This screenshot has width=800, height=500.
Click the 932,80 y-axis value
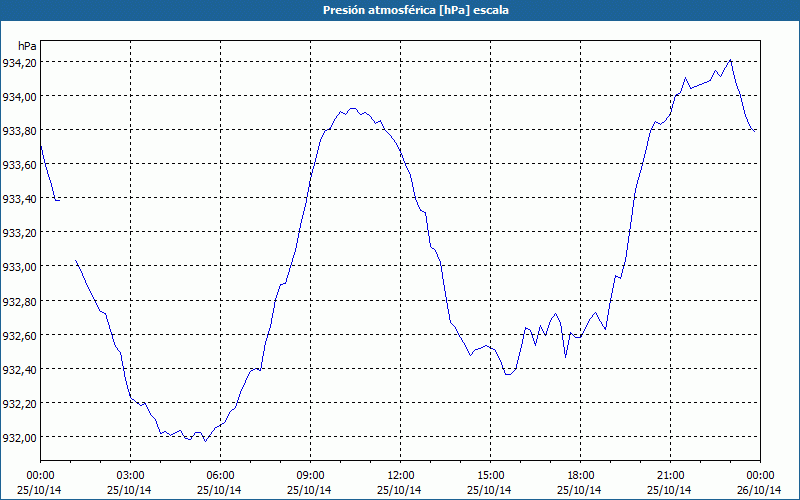pos(18,302)
